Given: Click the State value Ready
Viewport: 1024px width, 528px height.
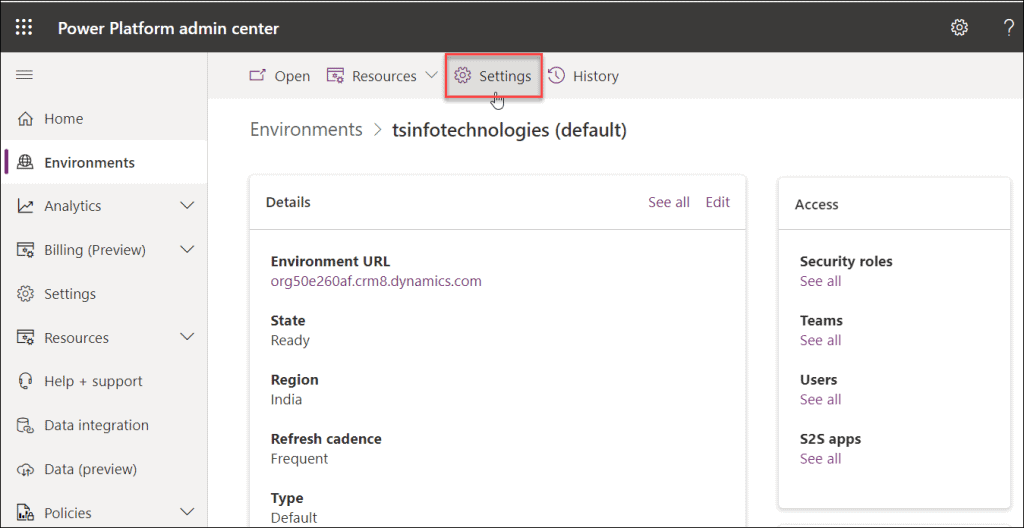Looking at the screenshot, I should pyautogui.click(x=290, y=341).
